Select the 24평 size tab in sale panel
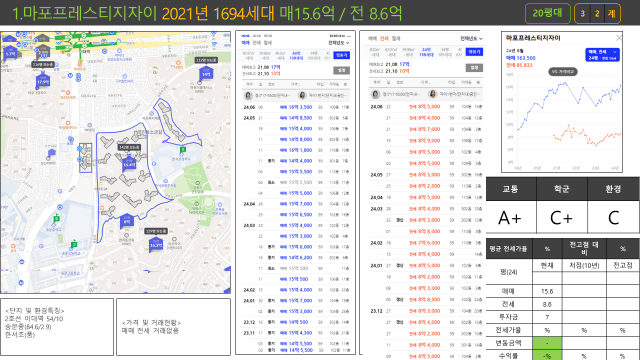Image resolution: width=640 pixels, height=360 pixels. tap(296, 56)
